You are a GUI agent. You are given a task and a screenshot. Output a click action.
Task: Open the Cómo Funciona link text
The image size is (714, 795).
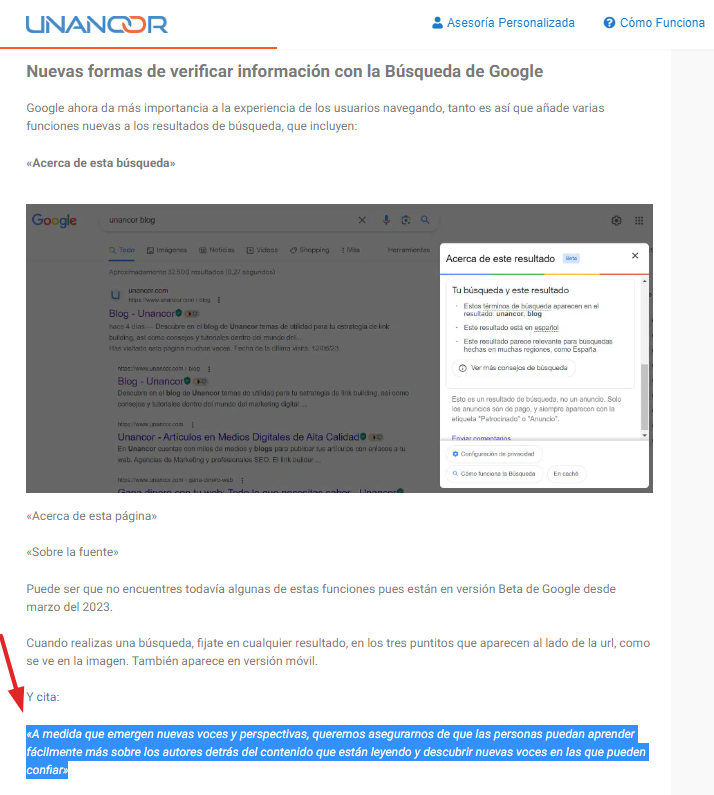pyautogui.click(x=662, y=23)
